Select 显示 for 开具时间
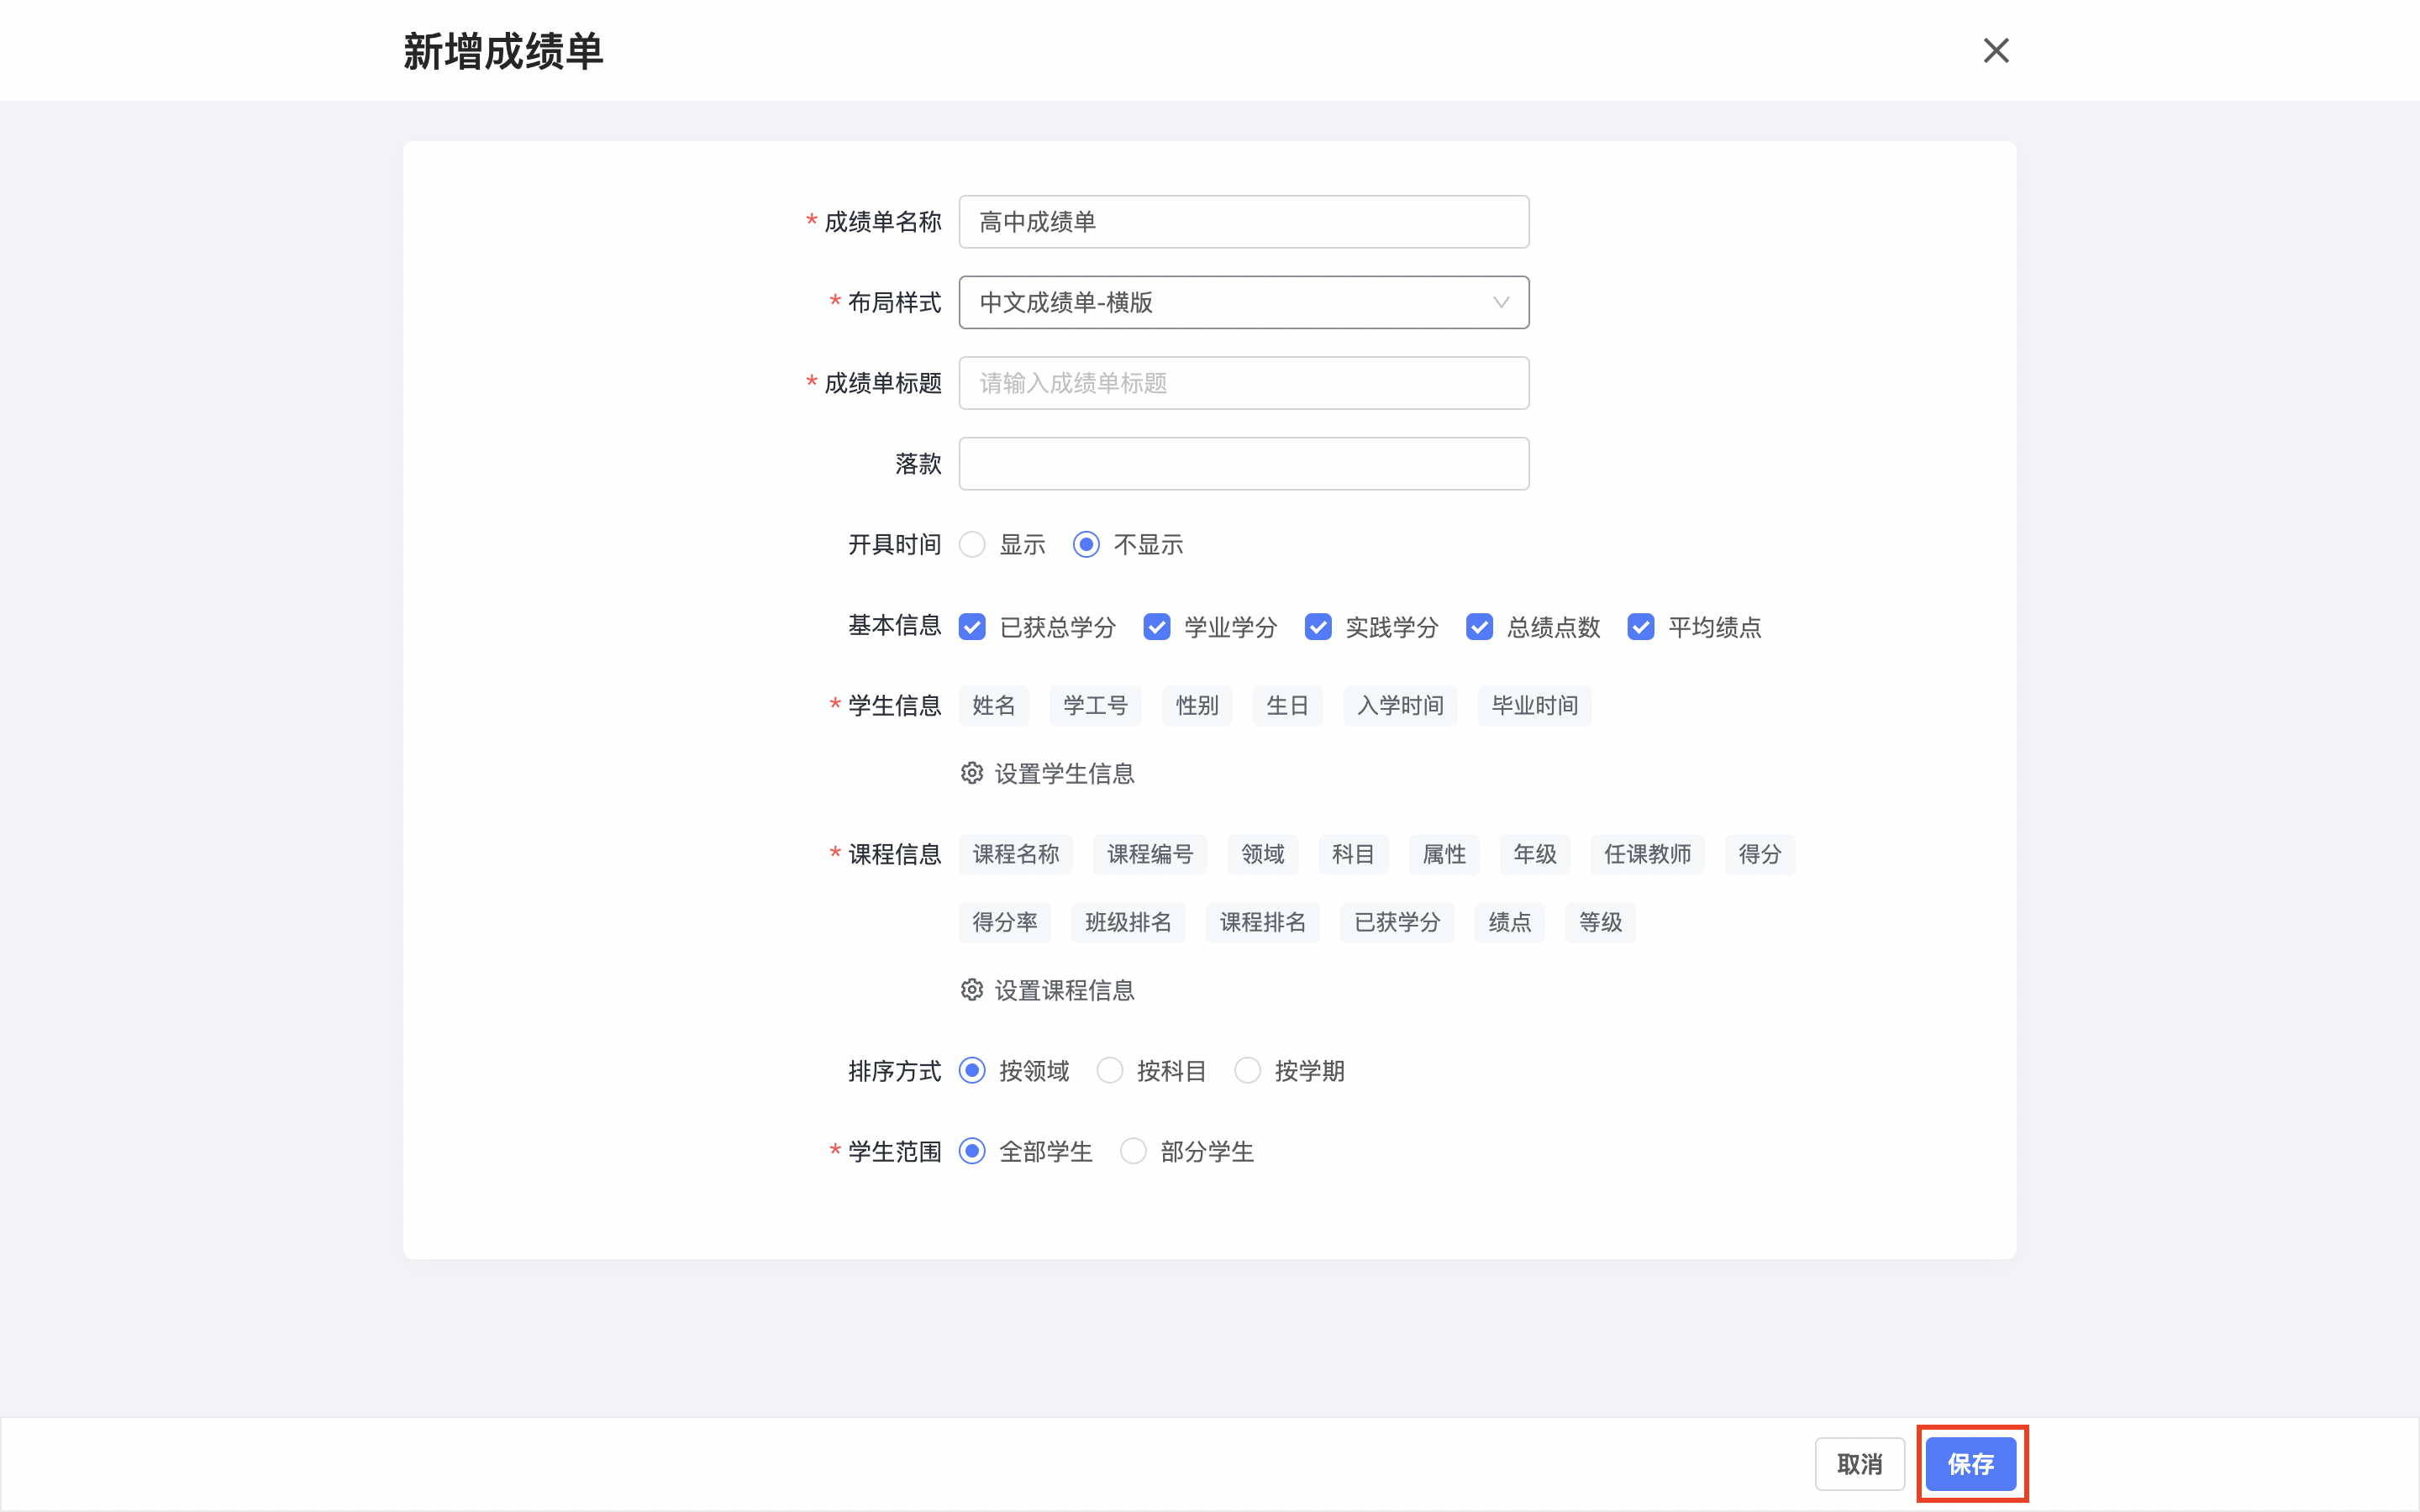This screenshot has height=1512, width=2420. tap(972, 545)
